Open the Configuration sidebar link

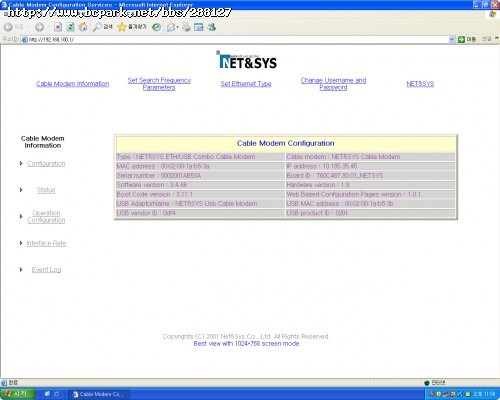(x=46, y=163)
